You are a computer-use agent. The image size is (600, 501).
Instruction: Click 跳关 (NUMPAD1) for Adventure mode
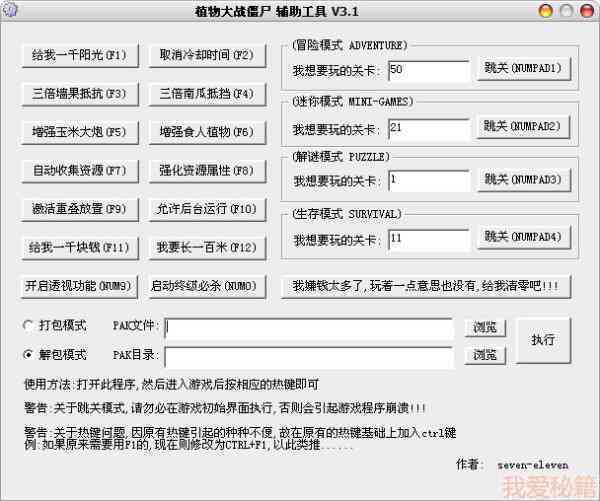pyautogui.click(x=524, y=69)
